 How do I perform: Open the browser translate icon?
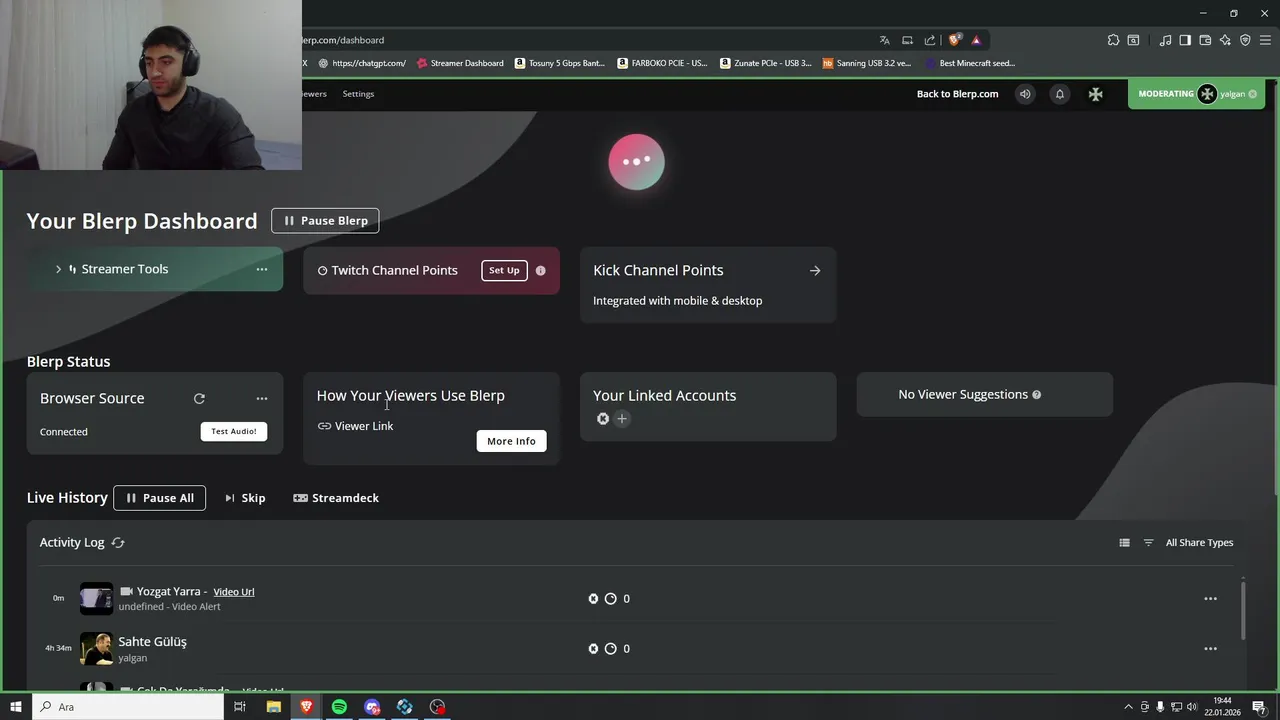(885, 40)
